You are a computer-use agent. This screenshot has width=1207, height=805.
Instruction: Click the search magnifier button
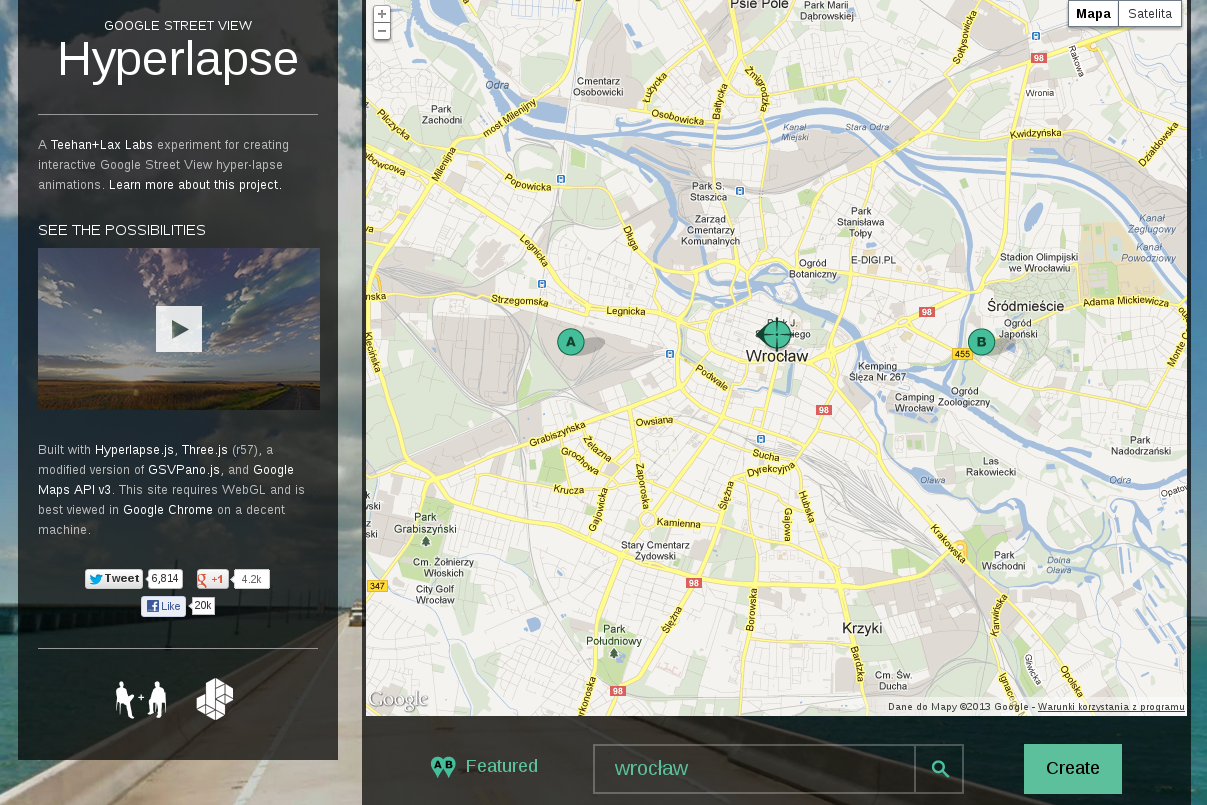(x=940, y=769)
